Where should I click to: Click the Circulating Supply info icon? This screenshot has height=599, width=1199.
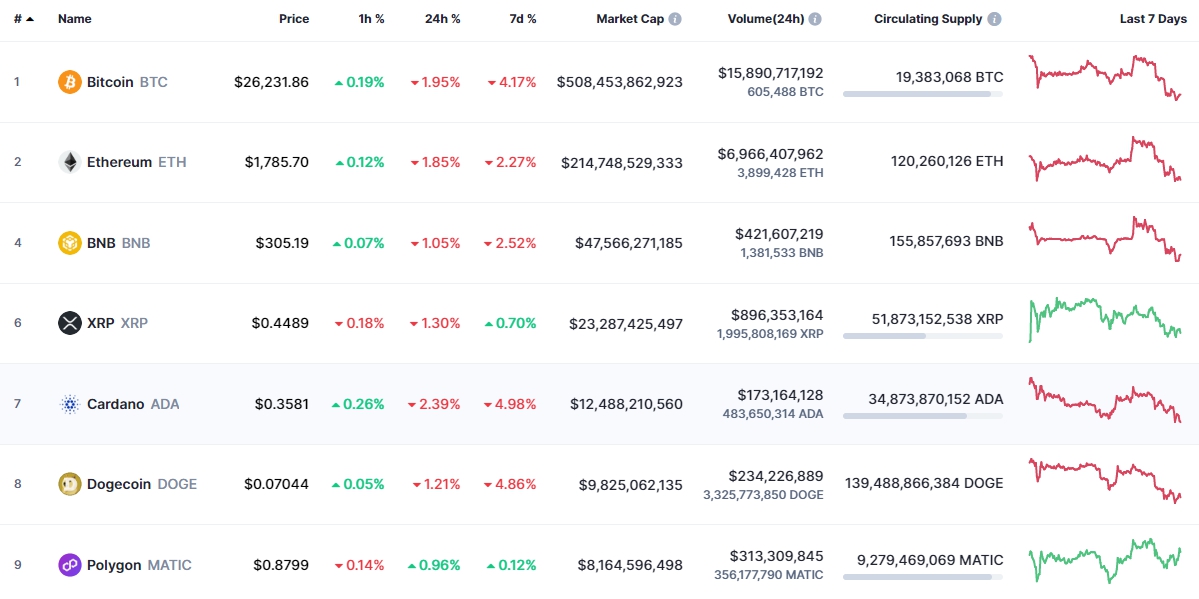(994, 19)
